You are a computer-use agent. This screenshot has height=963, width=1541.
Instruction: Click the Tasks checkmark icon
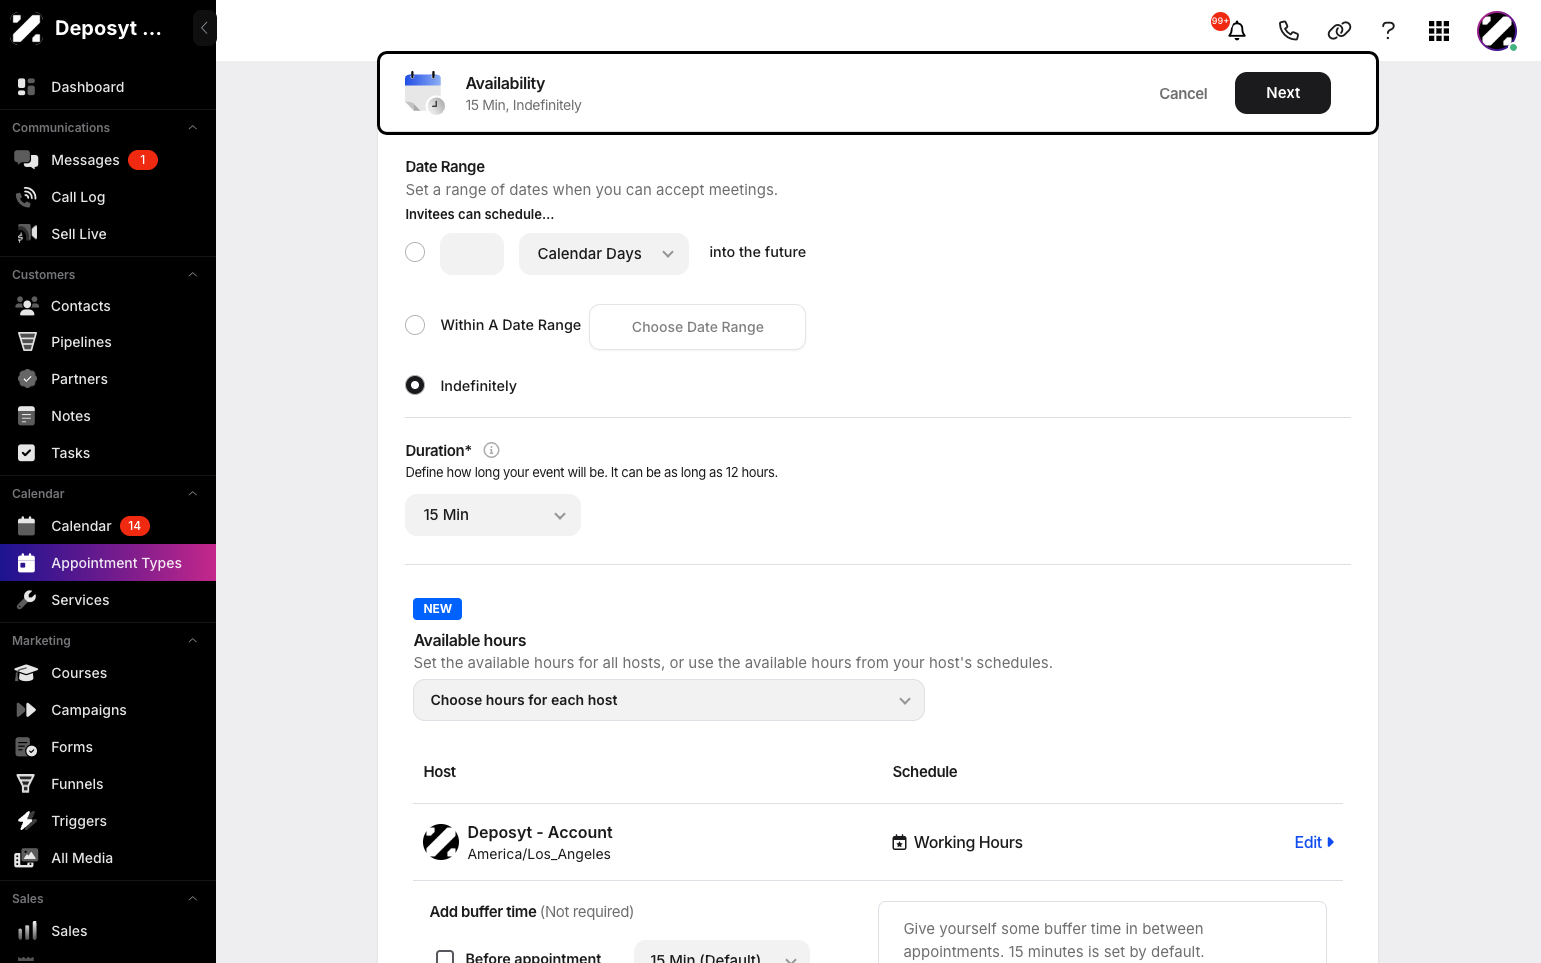point(27,453)
